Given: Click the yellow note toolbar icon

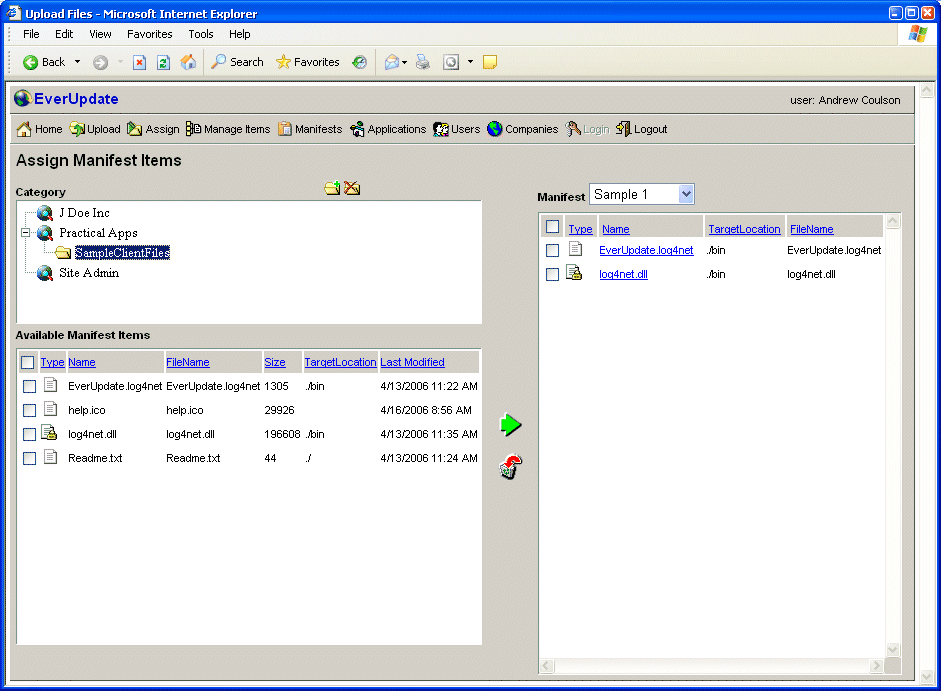Looking at the screenshot, I should [490, 62].
